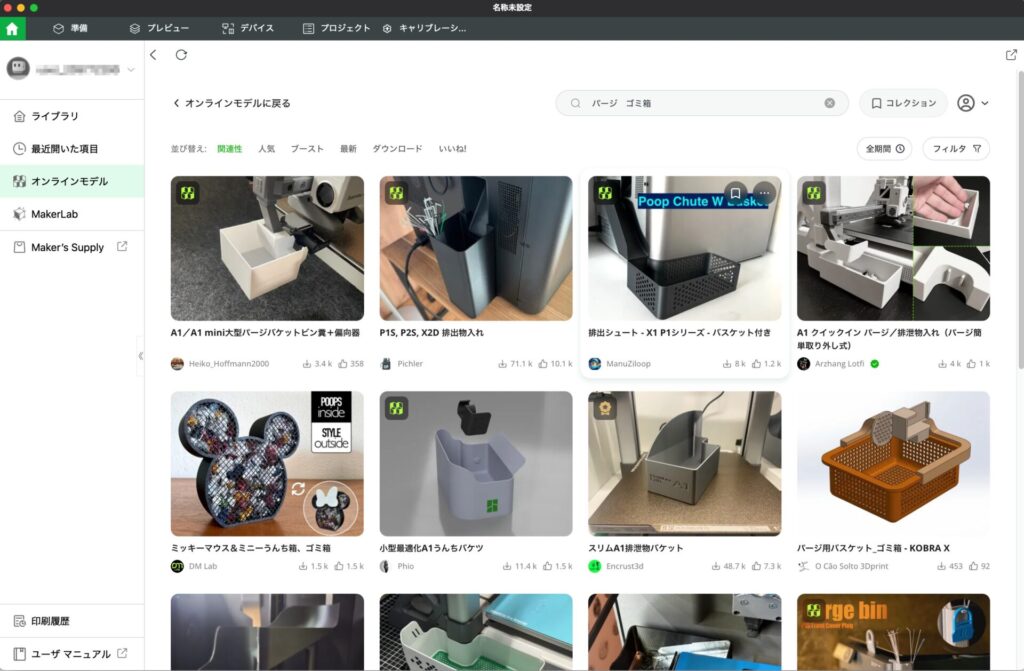Open 最近開いた項目 in the sidebar
Screen dimensions: 1024x671
tap(72, 149)
